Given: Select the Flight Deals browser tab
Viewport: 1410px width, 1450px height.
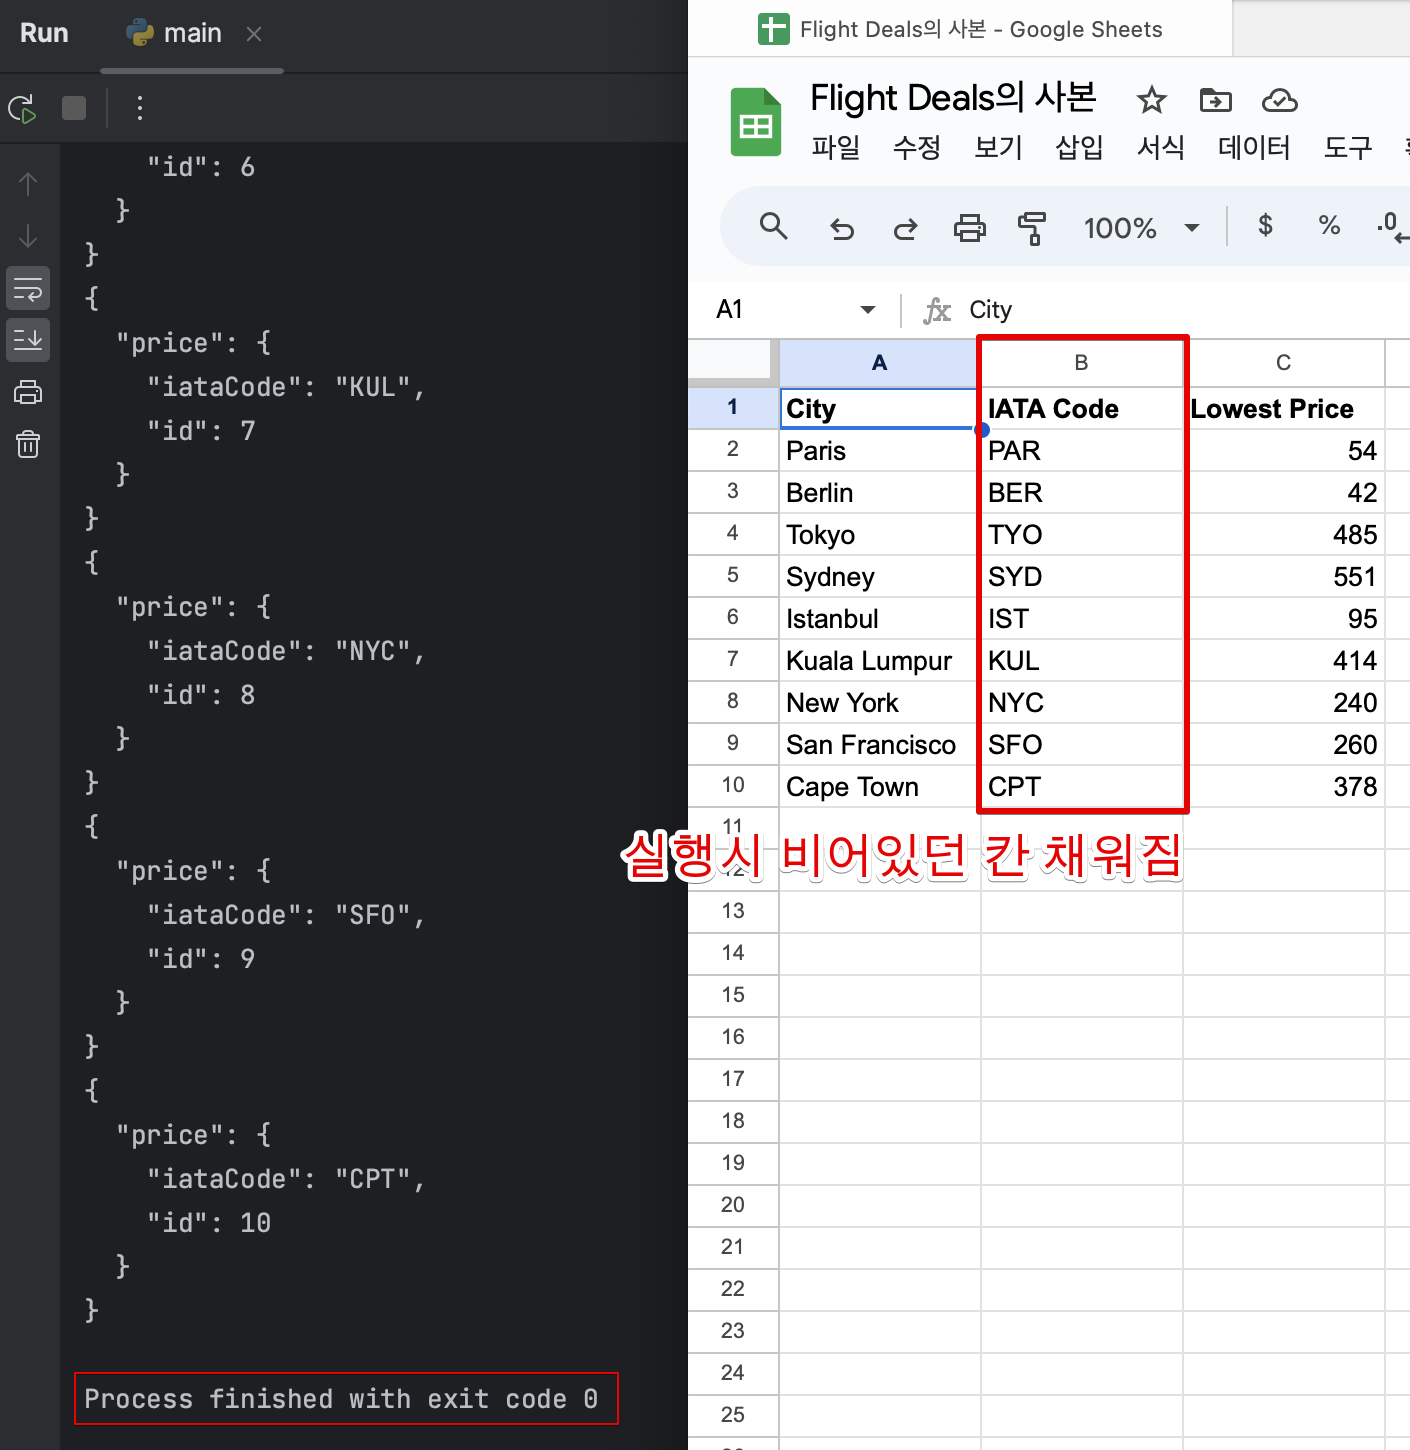Looking at the screenshot, I should tap(961, 29).
